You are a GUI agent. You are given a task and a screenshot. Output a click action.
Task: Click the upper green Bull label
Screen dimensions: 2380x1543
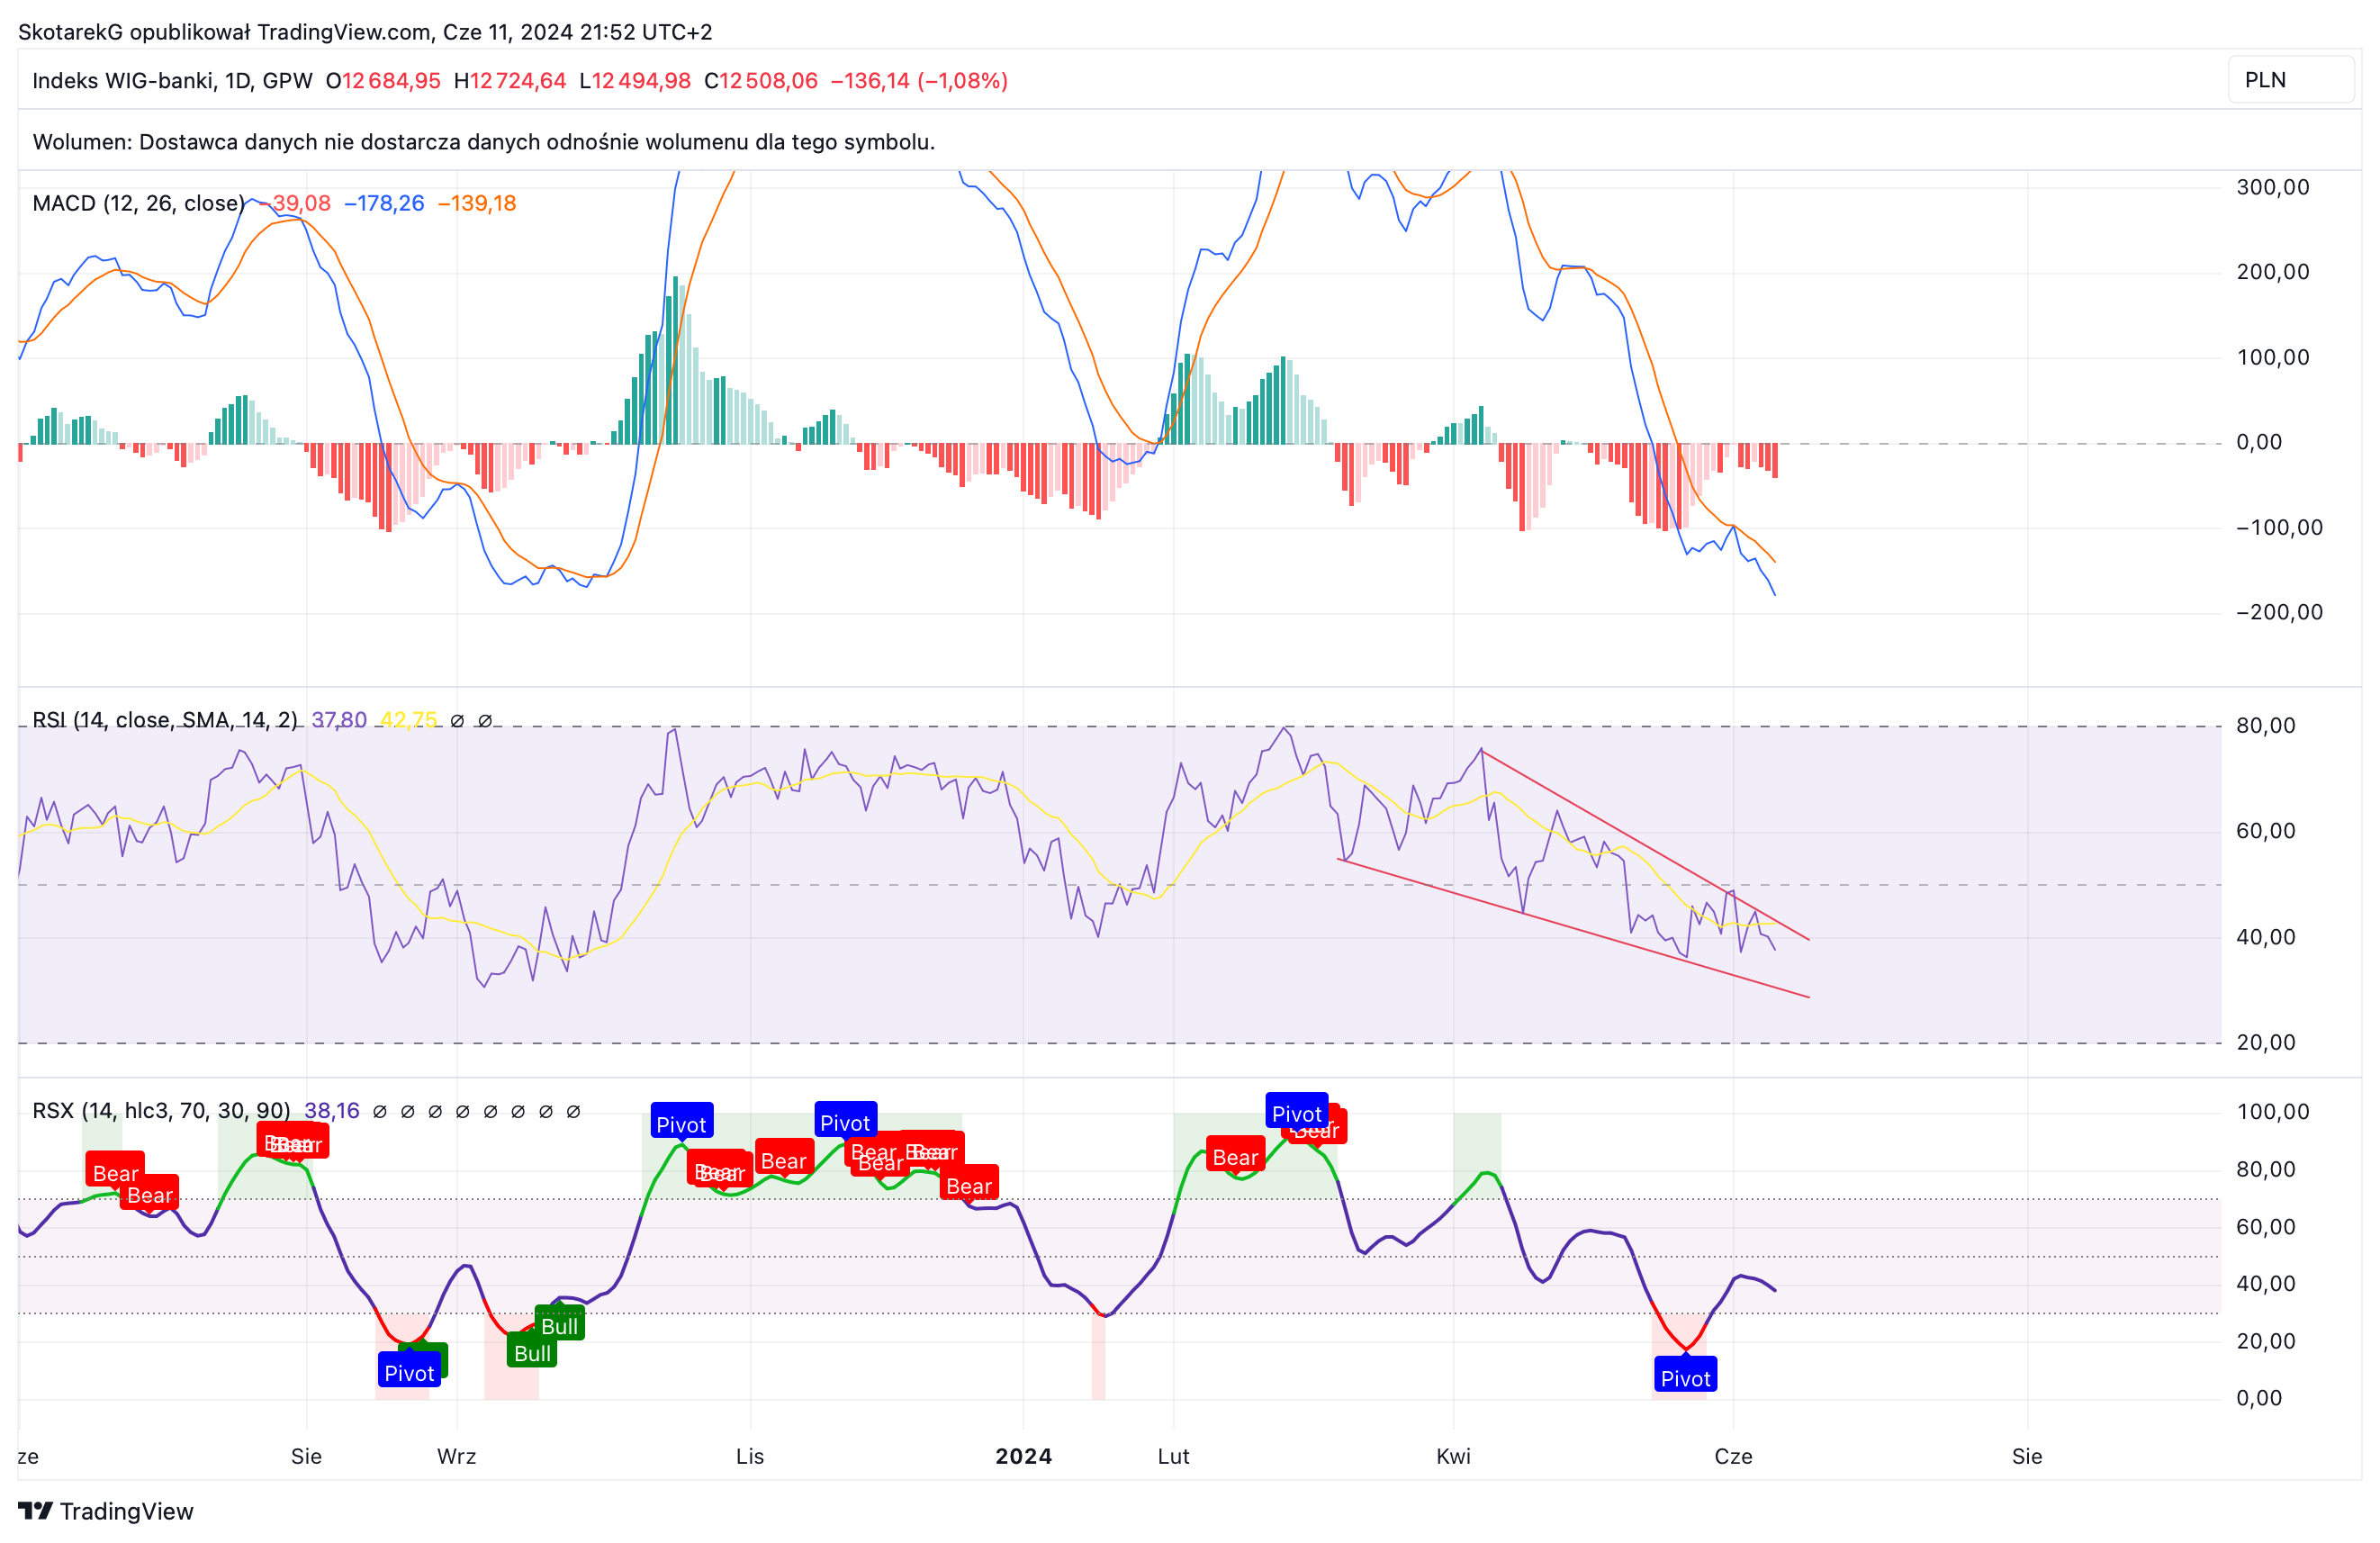tap(559, 1325)
